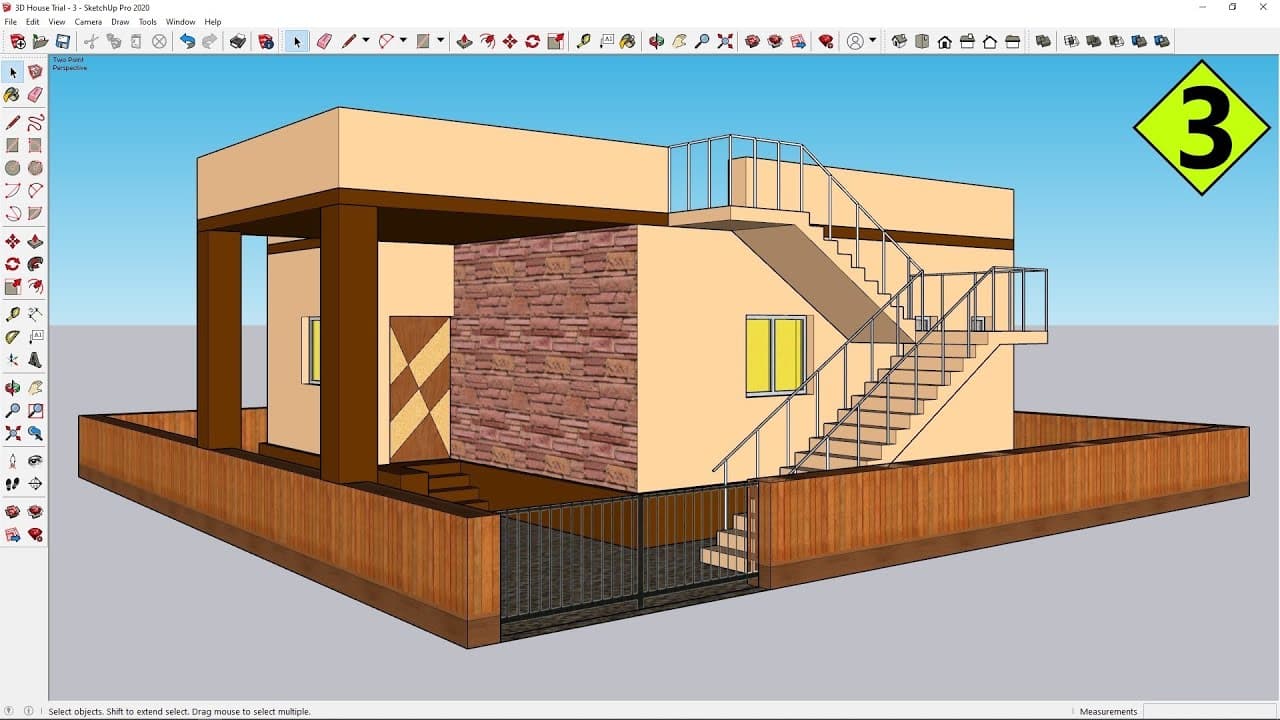
Task: Click the Save floppy disk icon
Action: click(x=63, y=41)
